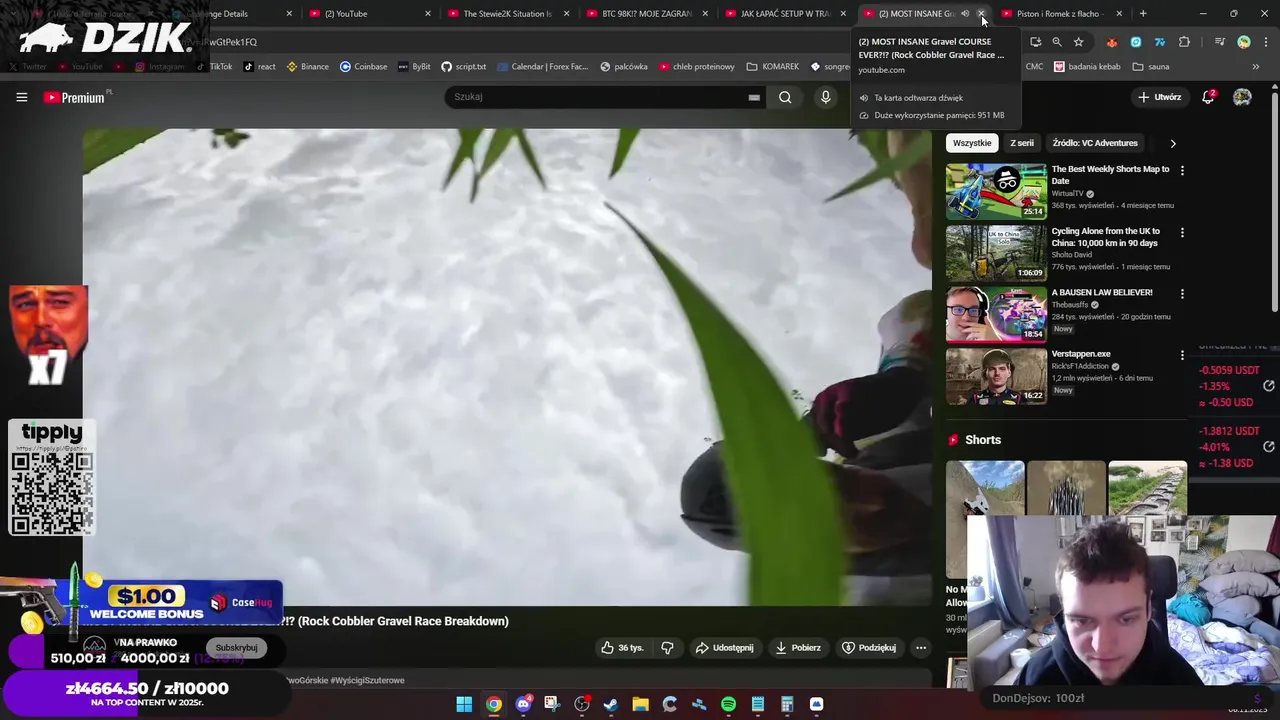
Task: Select the Wszystkie filter chip
Action: tap(972, 143)
